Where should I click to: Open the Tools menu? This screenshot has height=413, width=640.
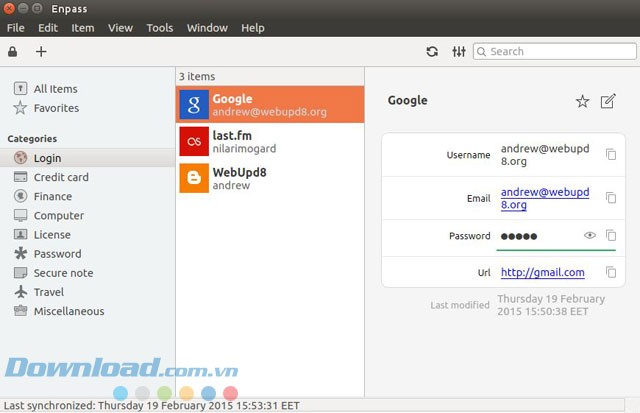point(160,28)
